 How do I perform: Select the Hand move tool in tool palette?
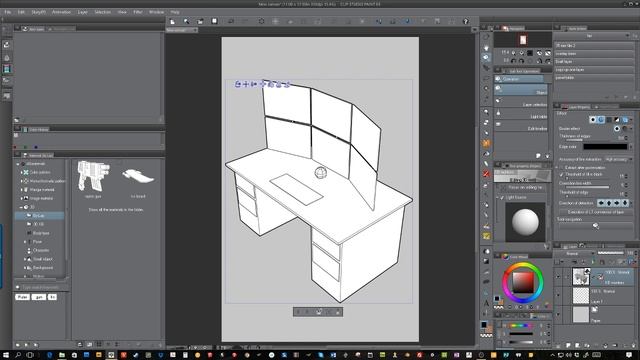[486, 47]
